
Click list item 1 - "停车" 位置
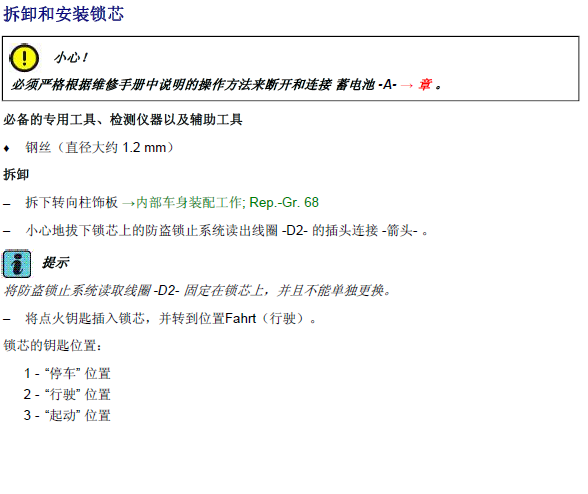pos(68,374)
